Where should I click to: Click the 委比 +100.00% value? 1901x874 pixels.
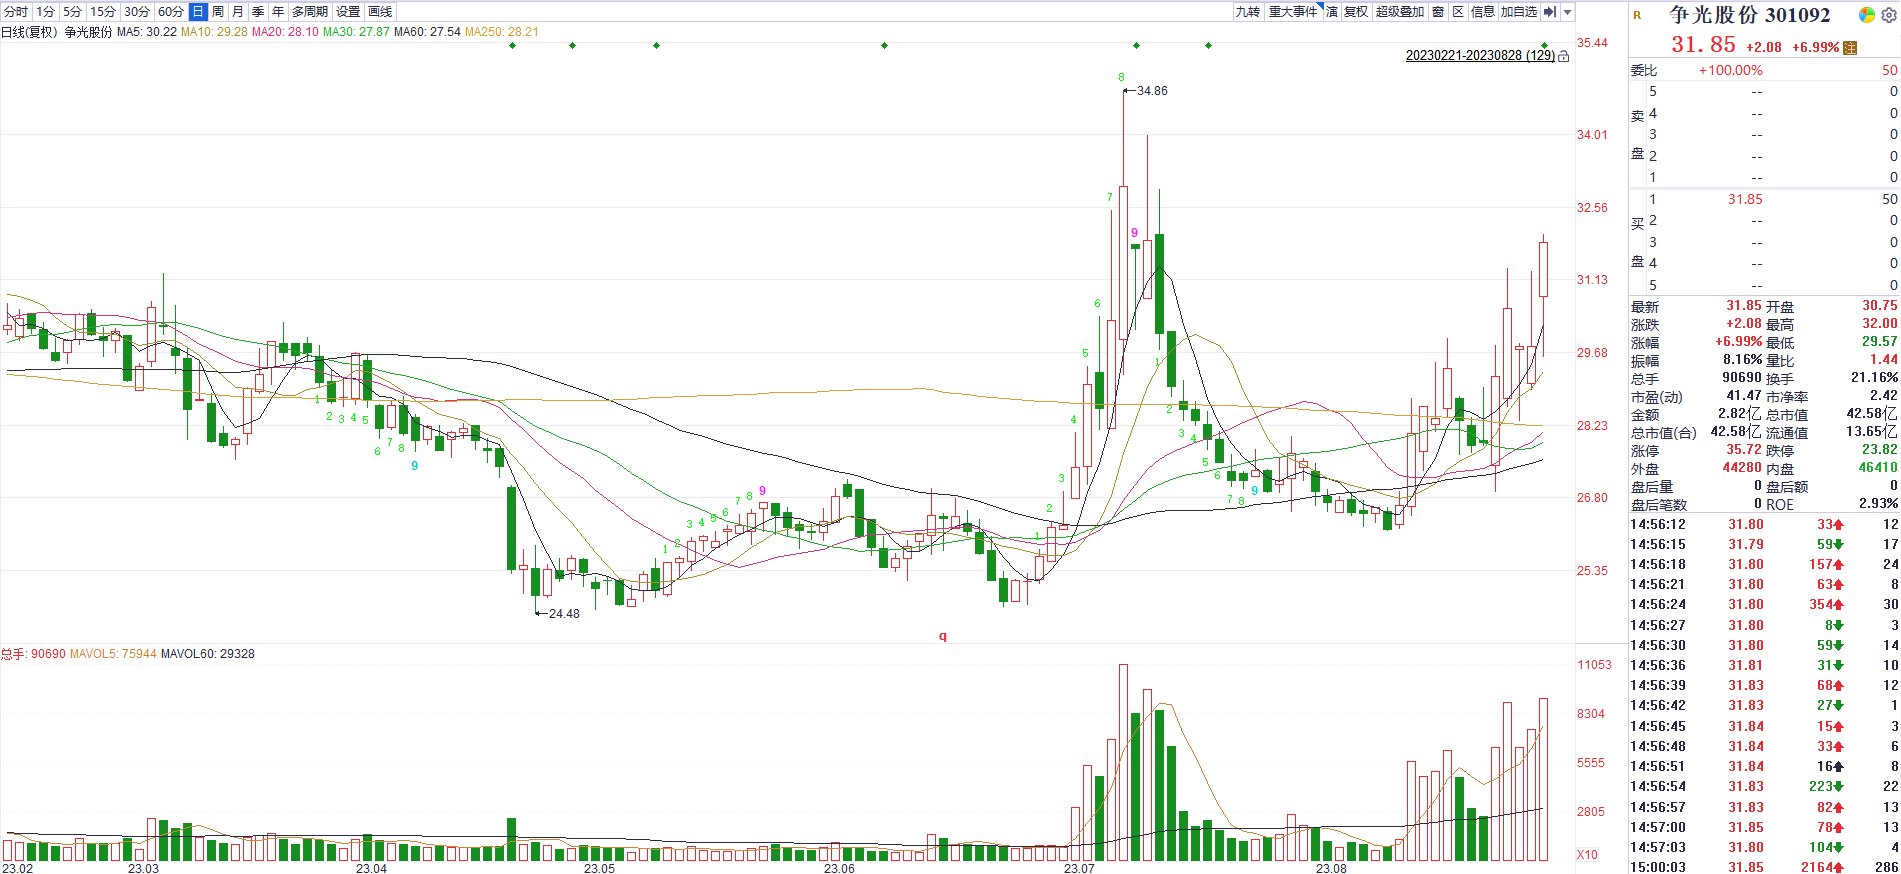[x=1731, y=70]
